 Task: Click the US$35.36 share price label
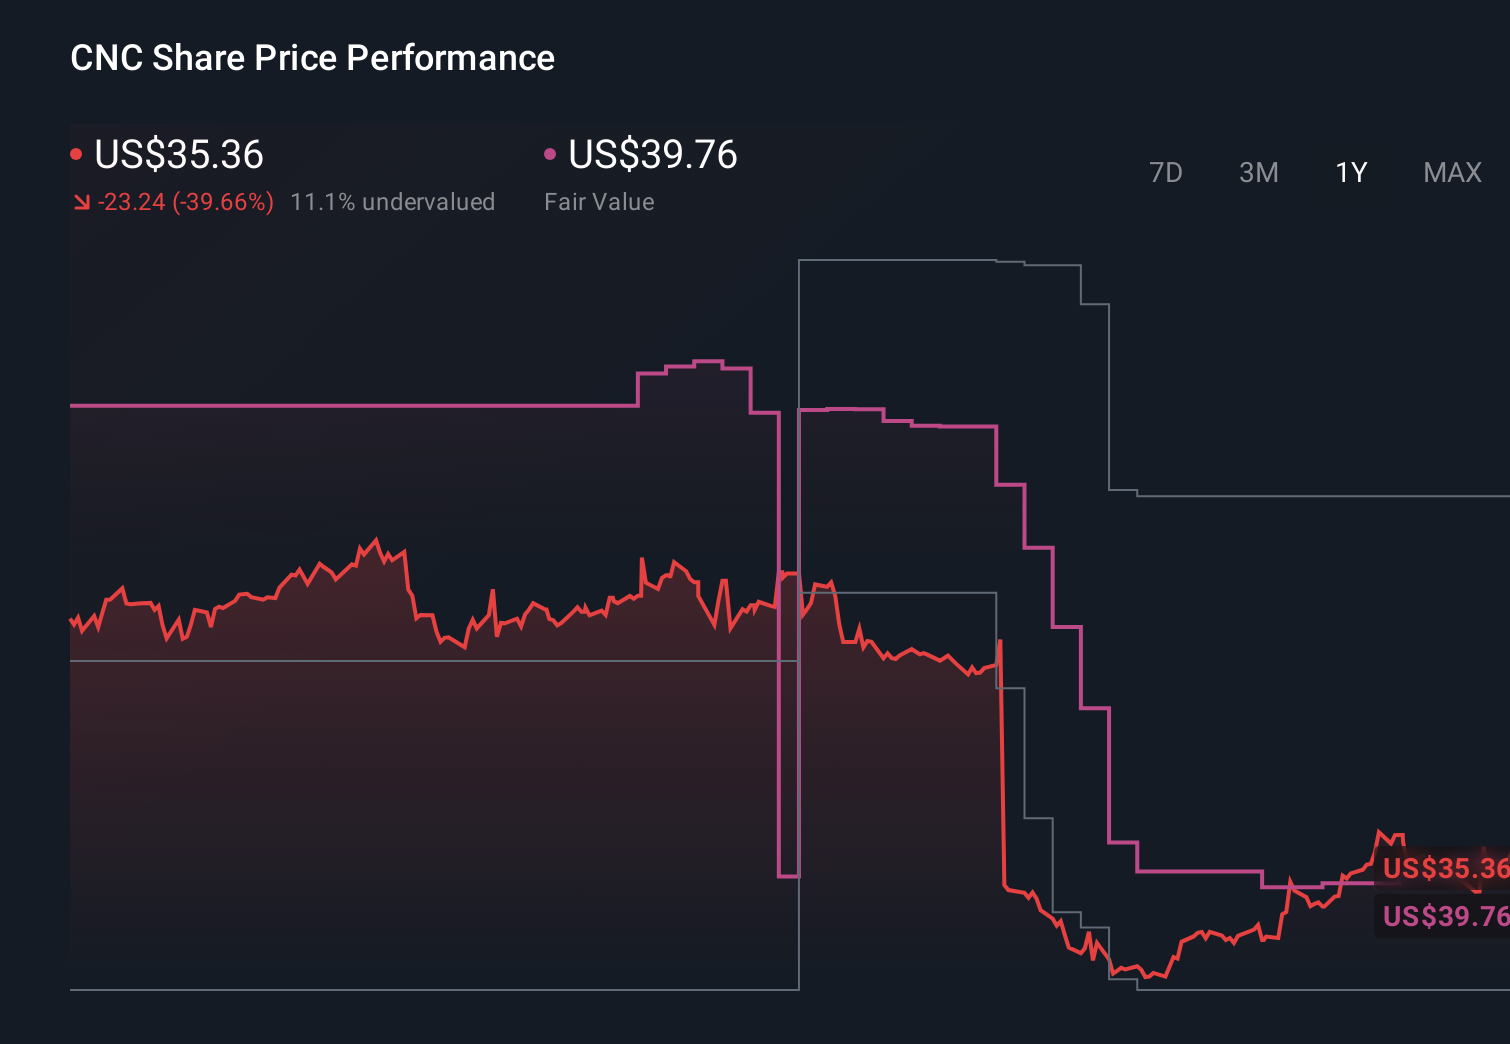click(178, 155)
